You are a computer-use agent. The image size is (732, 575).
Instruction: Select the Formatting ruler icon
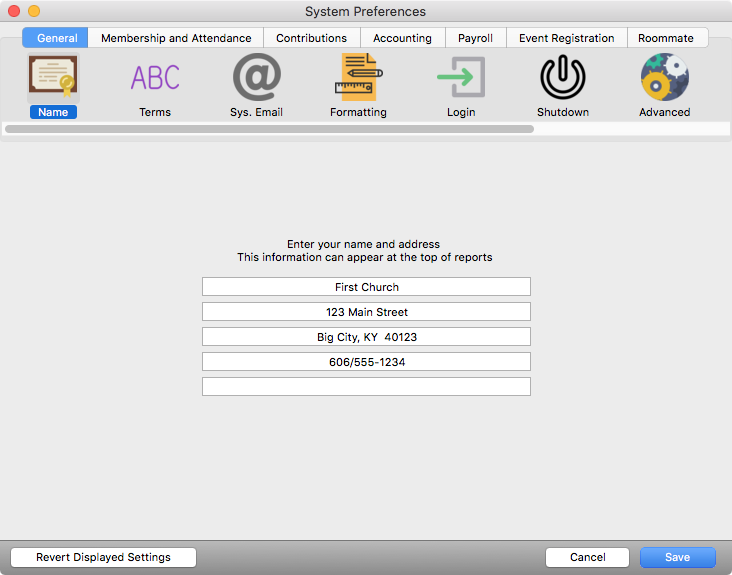pyautogui.click(x=358, y=78)
